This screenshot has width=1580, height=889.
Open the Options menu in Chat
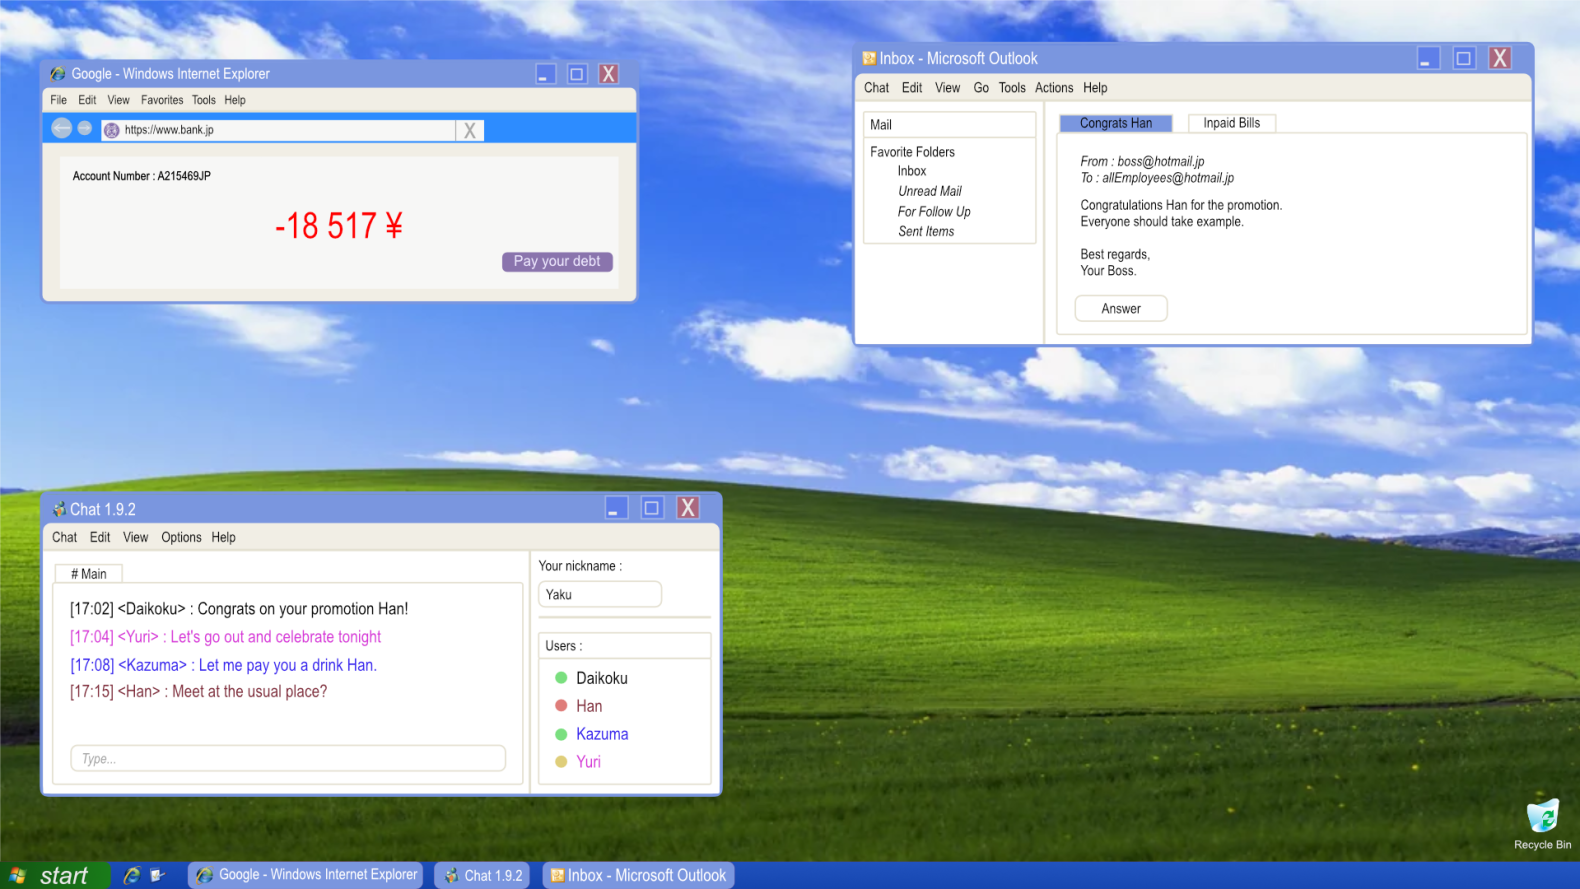181,537
